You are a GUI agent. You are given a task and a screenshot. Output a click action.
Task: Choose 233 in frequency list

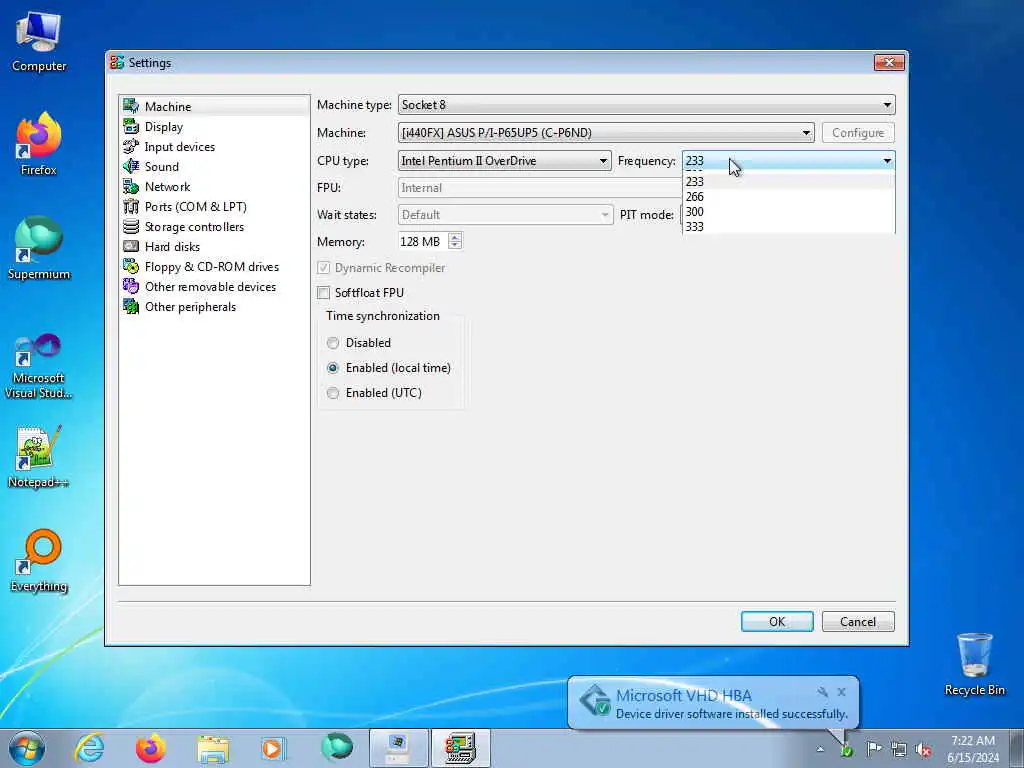click(x=788, y=182)
